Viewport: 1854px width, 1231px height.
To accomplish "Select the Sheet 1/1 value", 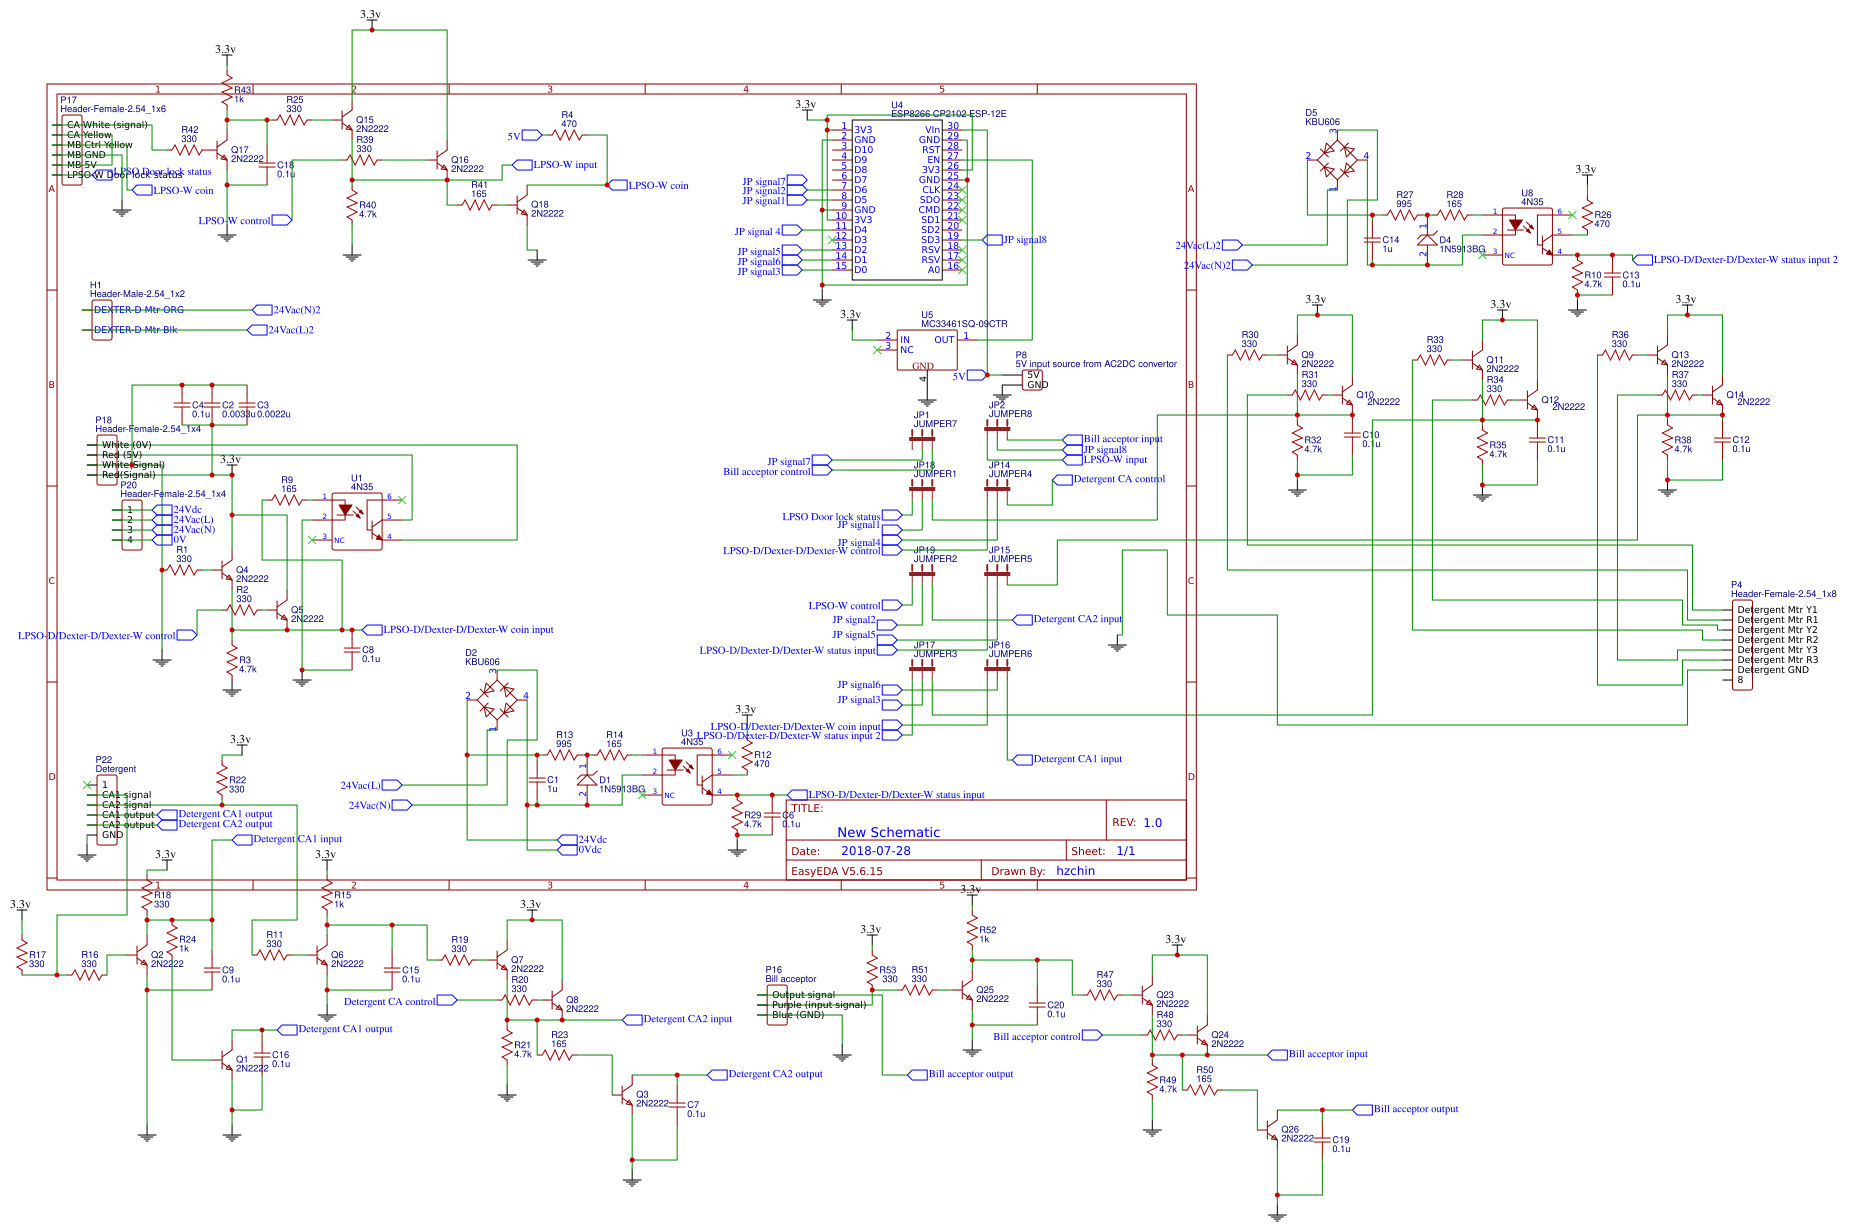I will pos(1125,851).
